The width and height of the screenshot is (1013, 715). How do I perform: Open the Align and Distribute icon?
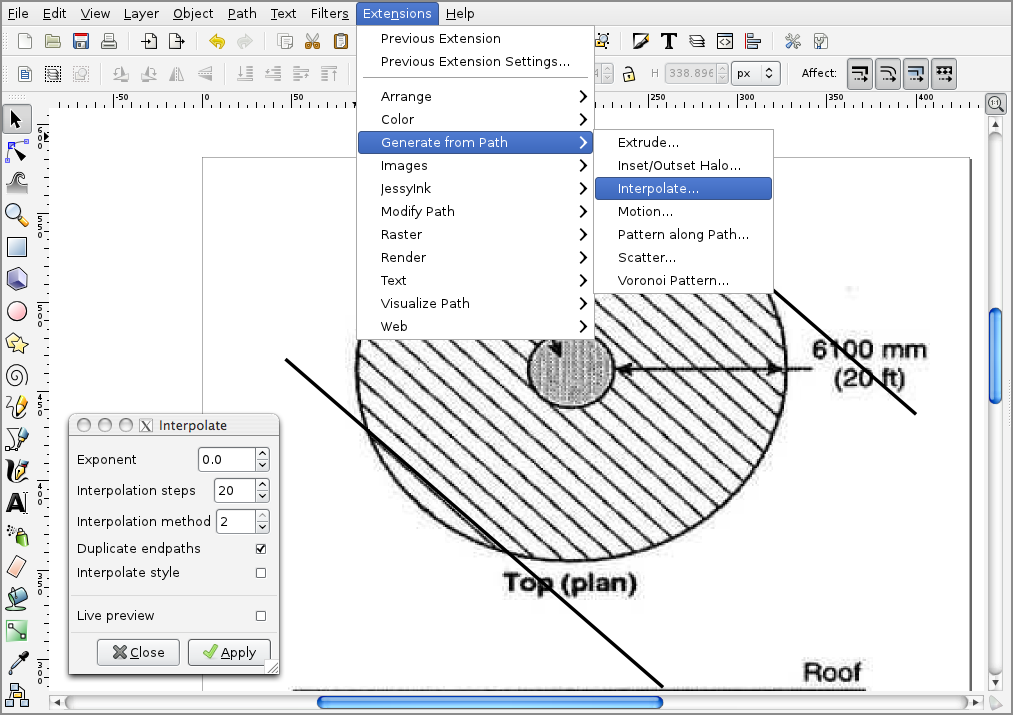tap(753, 41)
